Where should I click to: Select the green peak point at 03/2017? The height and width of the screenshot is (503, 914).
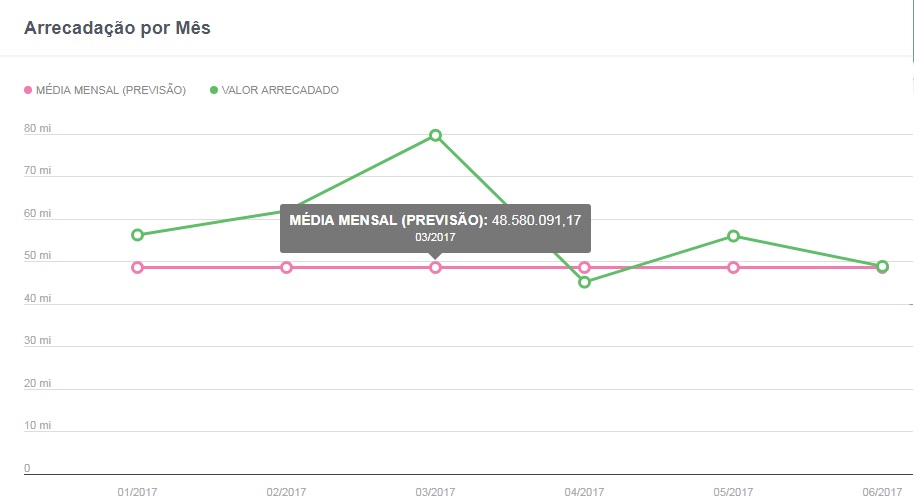435,135
